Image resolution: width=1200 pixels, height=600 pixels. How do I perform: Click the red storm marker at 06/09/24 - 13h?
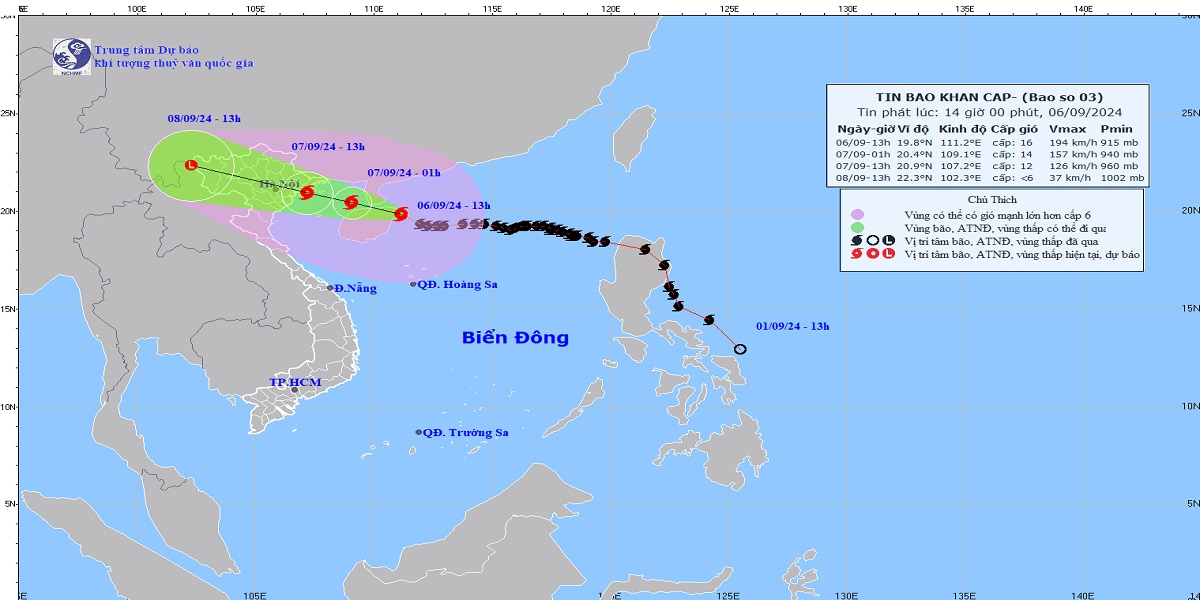400,213
